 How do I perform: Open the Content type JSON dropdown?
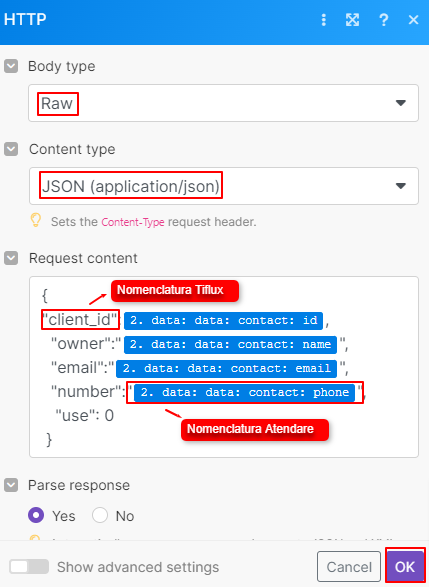point(224,186)
